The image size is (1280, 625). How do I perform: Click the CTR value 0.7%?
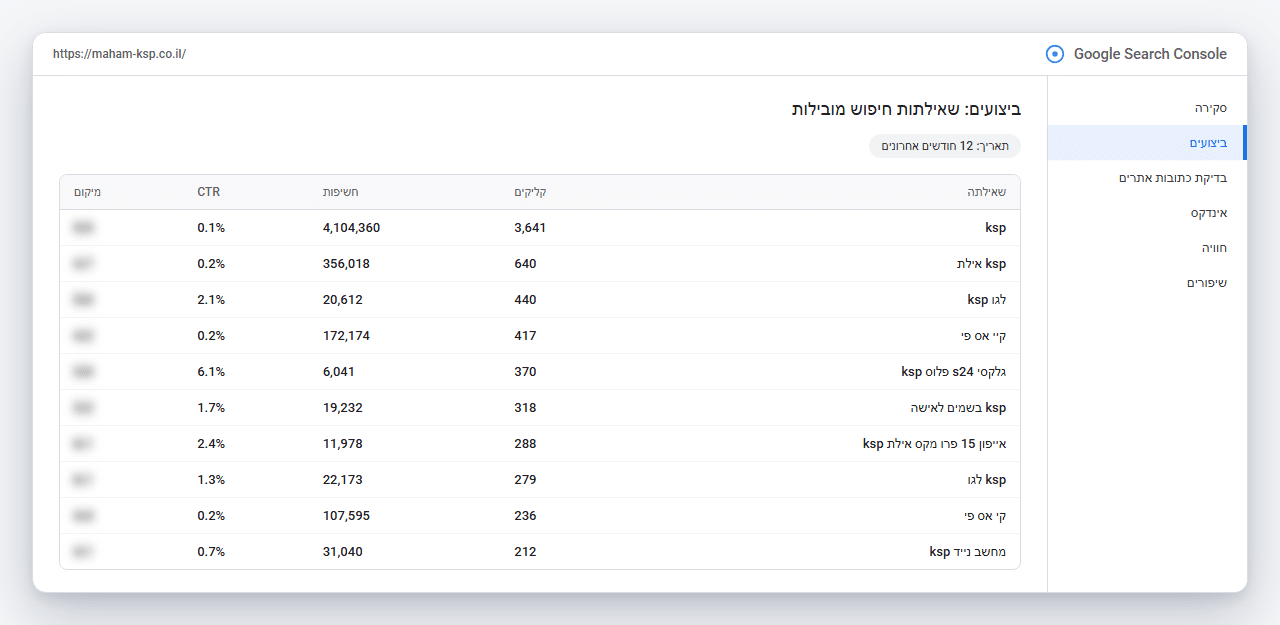click(211, 552)
